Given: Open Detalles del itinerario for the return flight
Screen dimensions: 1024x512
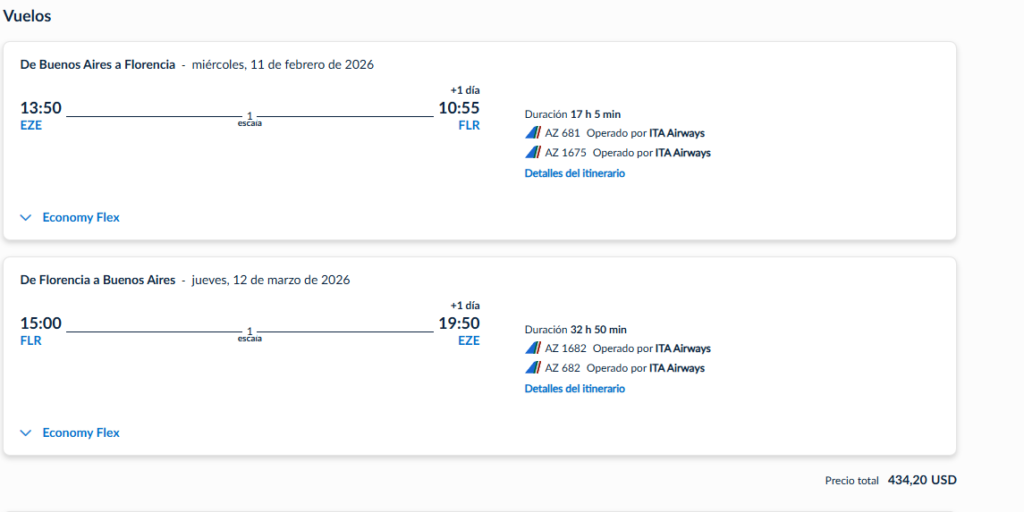Looking at the screenshot, I should click(x=574, y=388).
